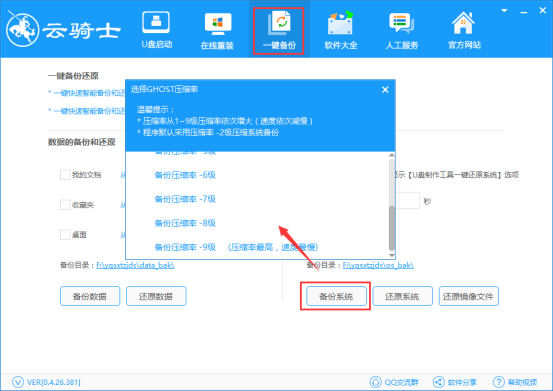Choose 备份压缩率 -7级
The height and width of the screenshot is (391, 553).
185,199
